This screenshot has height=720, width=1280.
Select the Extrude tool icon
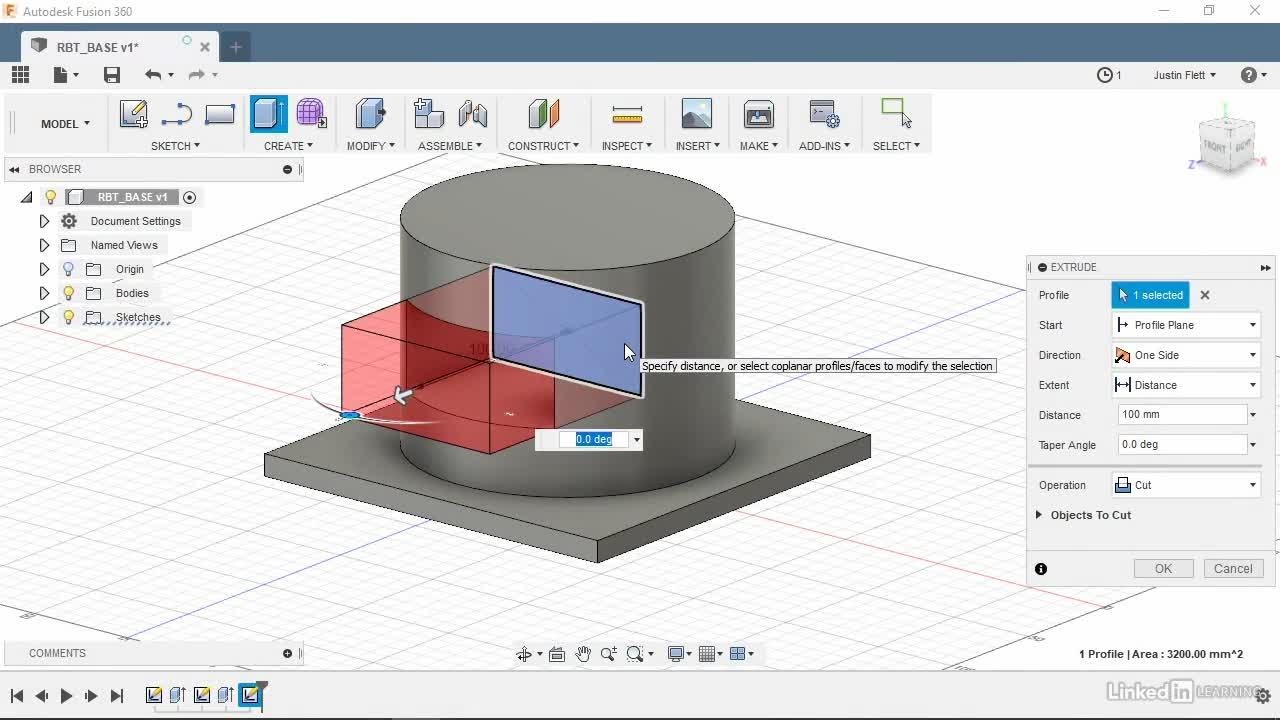tap(267, 114)
